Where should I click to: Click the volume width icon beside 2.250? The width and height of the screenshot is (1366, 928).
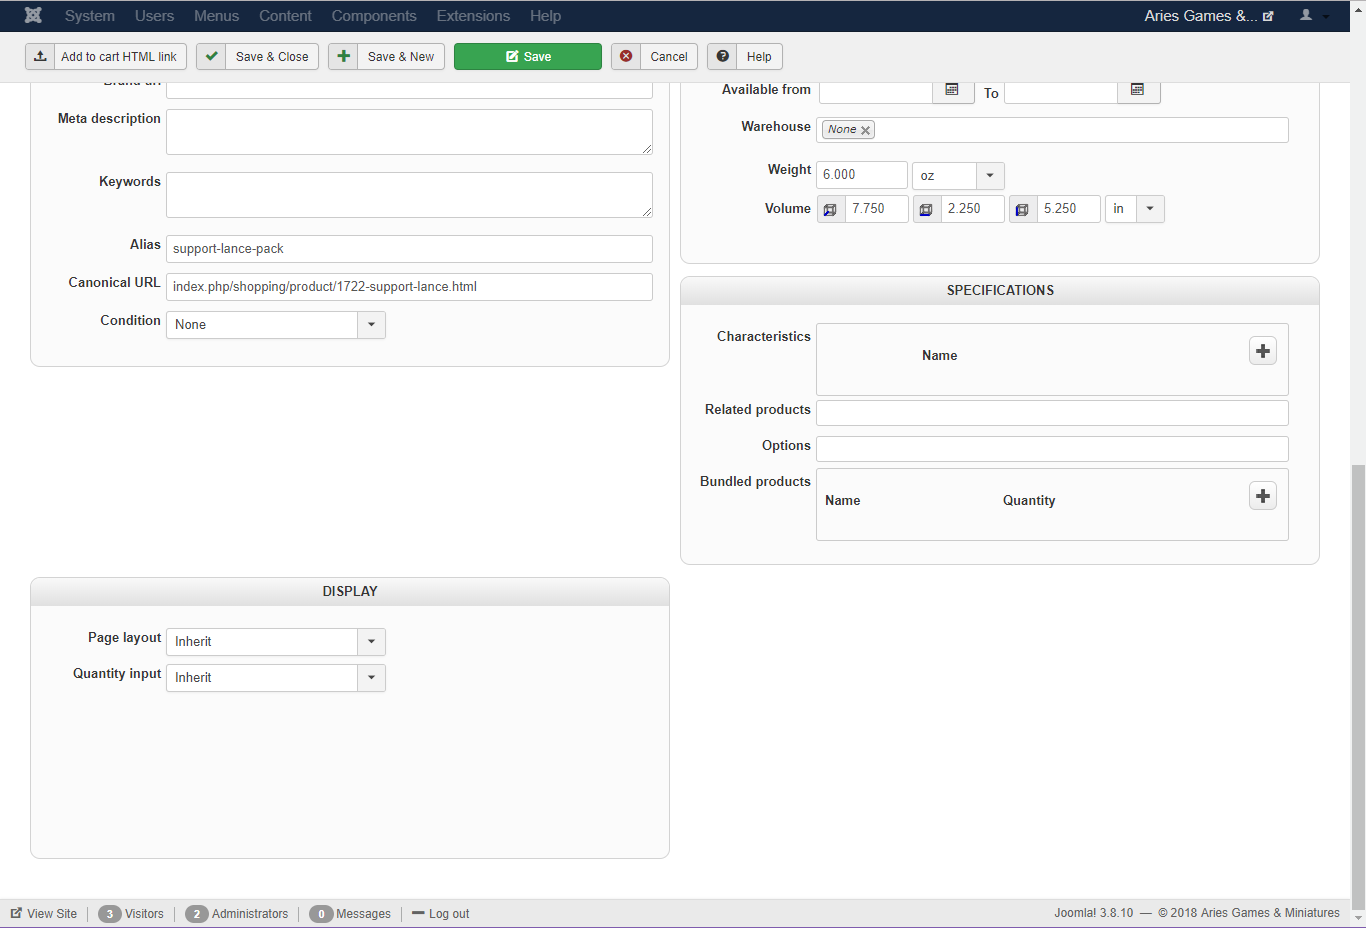pos(926,209)
